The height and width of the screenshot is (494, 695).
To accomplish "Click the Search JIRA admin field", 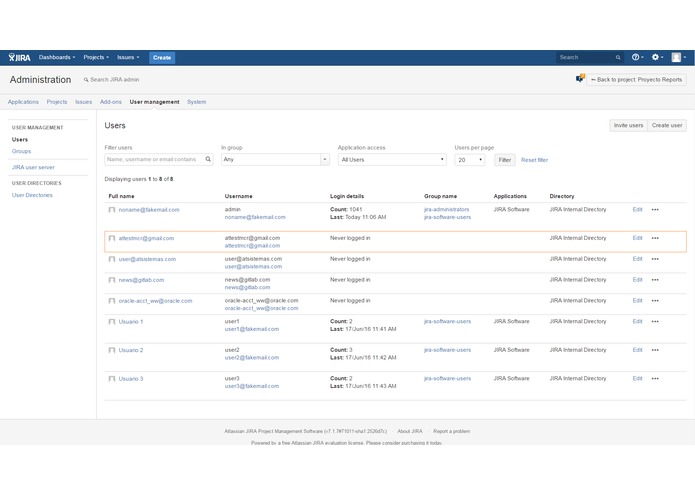I will pos(114,80).
